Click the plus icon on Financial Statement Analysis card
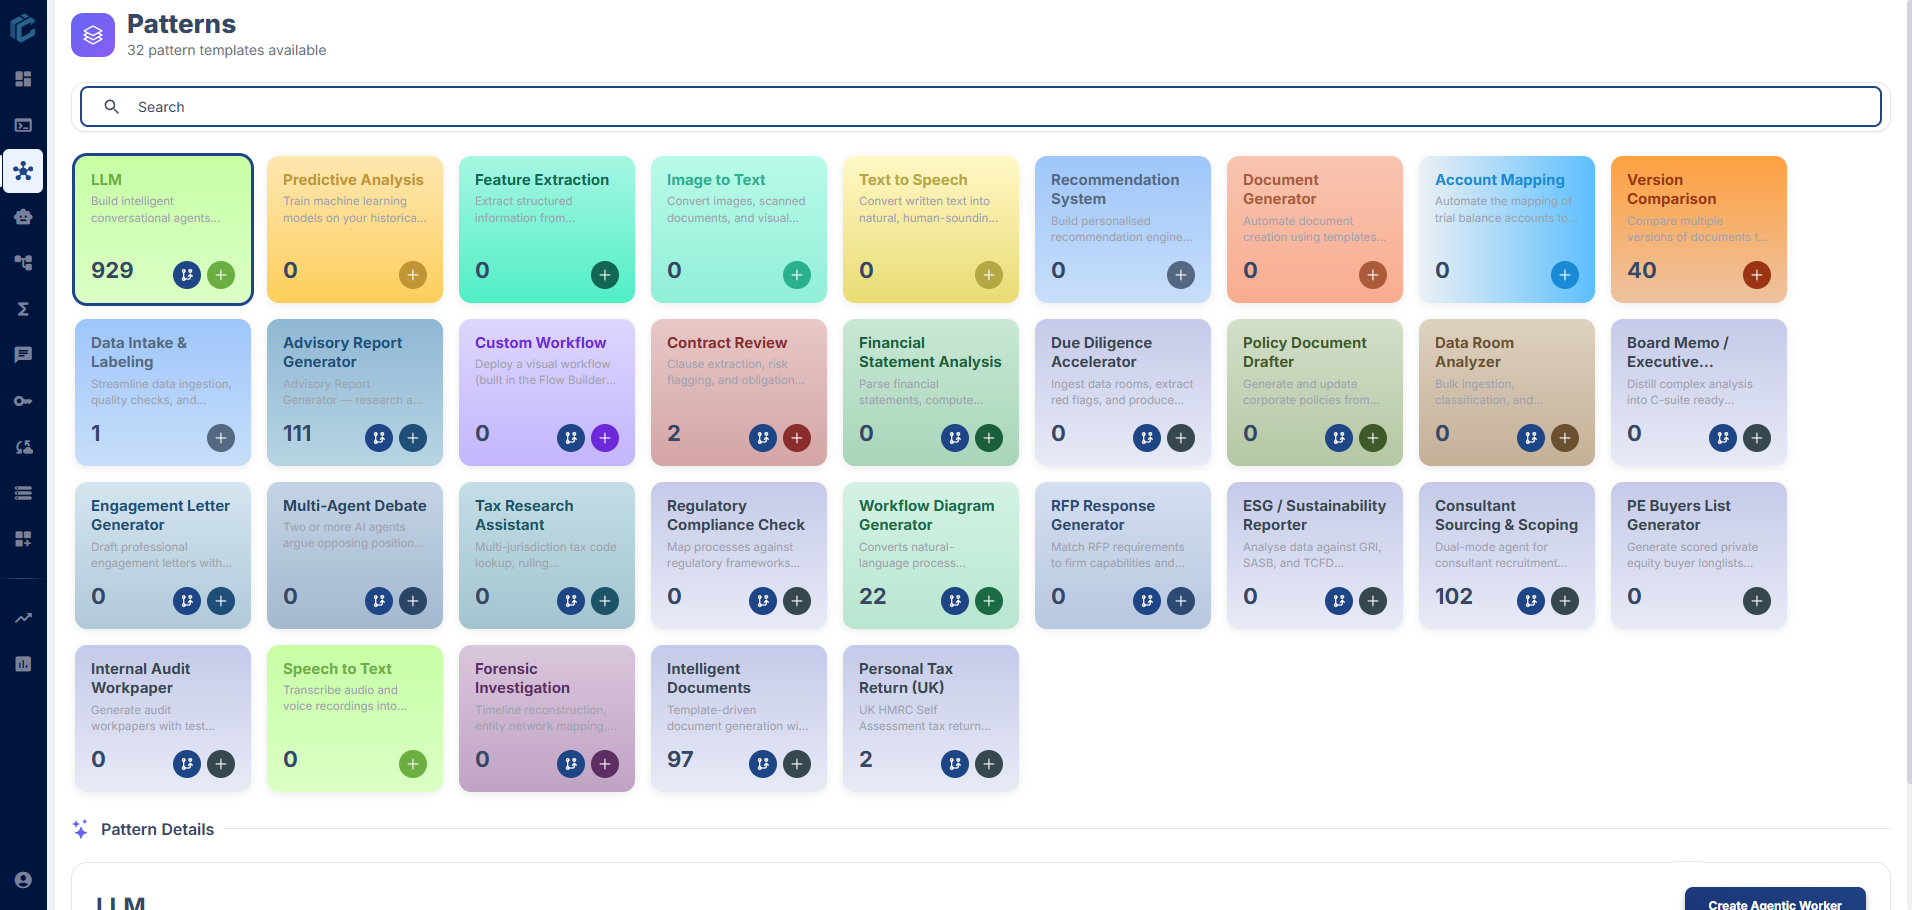The height and width of the screenshot is (910, 1912). [x=989, y=438]
